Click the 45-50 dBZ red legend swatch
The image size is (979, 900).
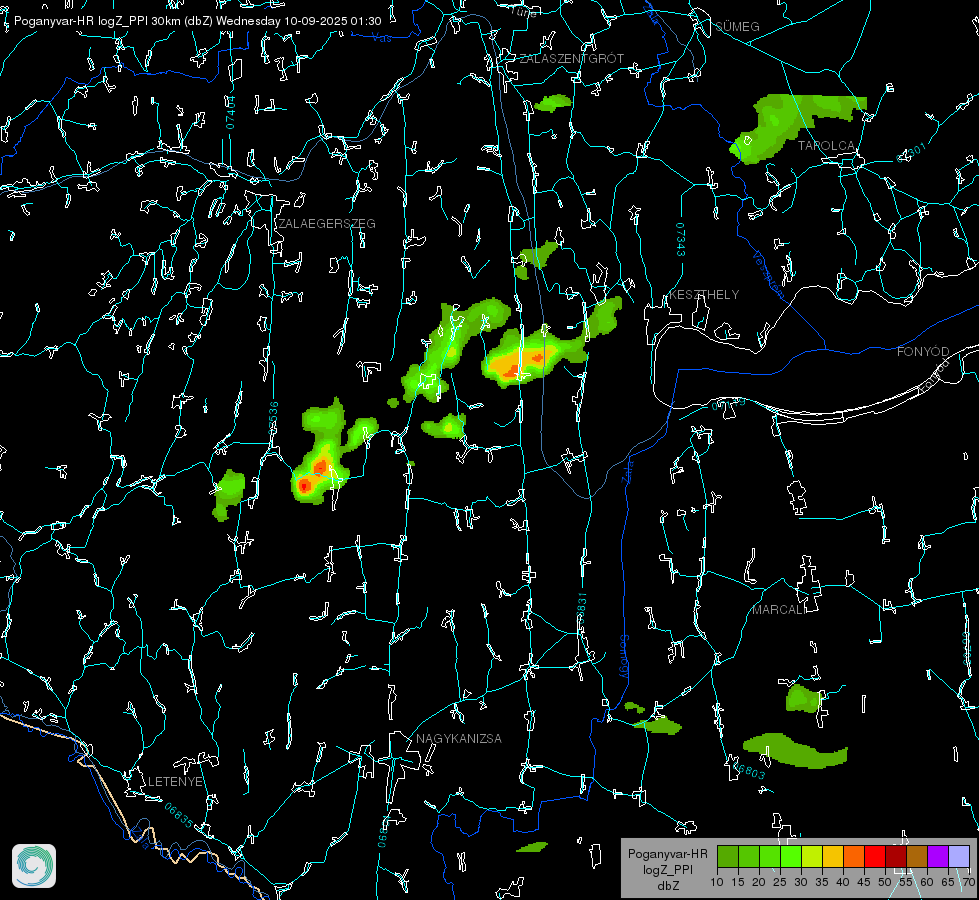click(875, 857)
